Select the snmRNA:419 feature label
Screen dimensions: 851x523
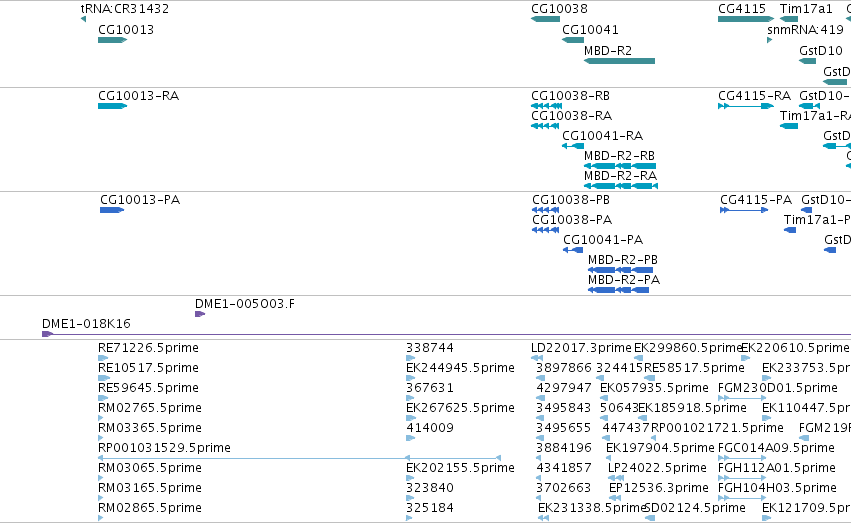[x=805, y=30]
